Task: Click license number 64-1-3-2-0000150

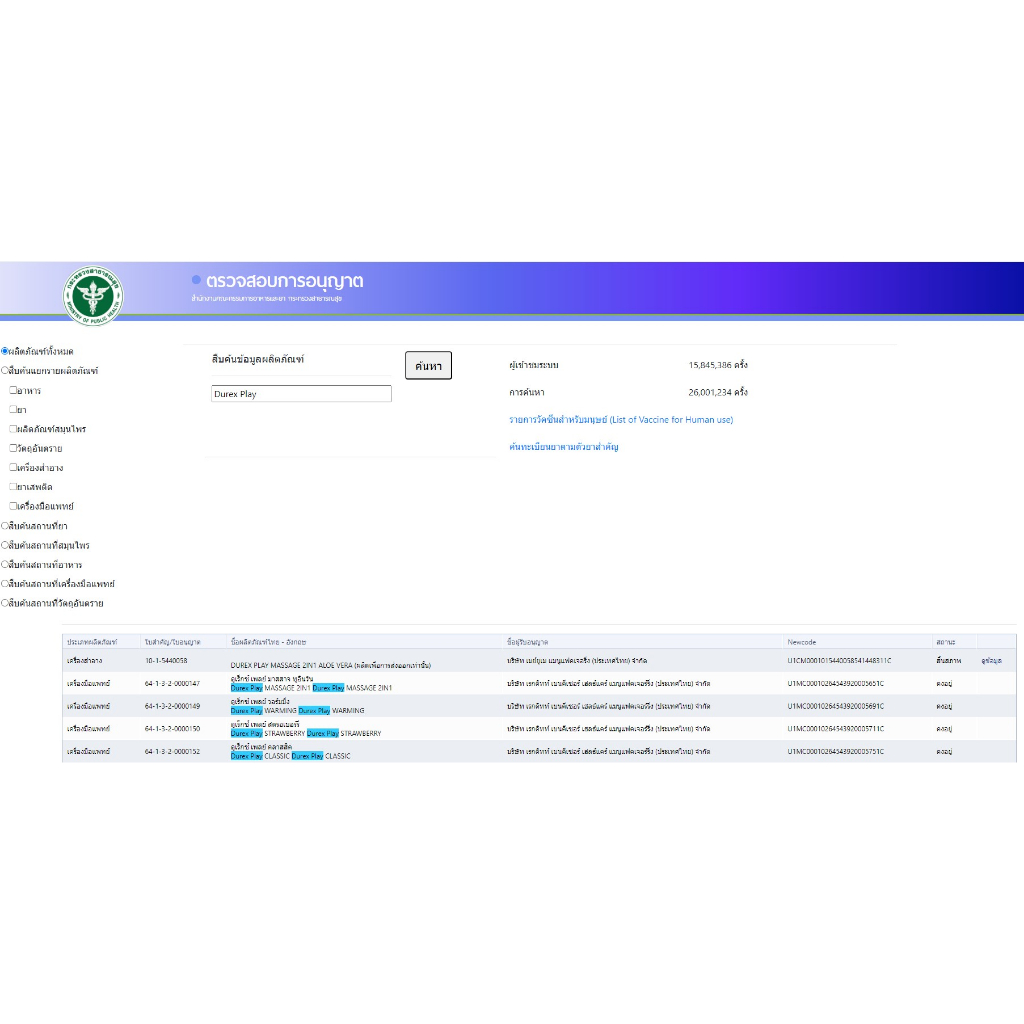Action: pyautogui.click(x=172, y=729)
